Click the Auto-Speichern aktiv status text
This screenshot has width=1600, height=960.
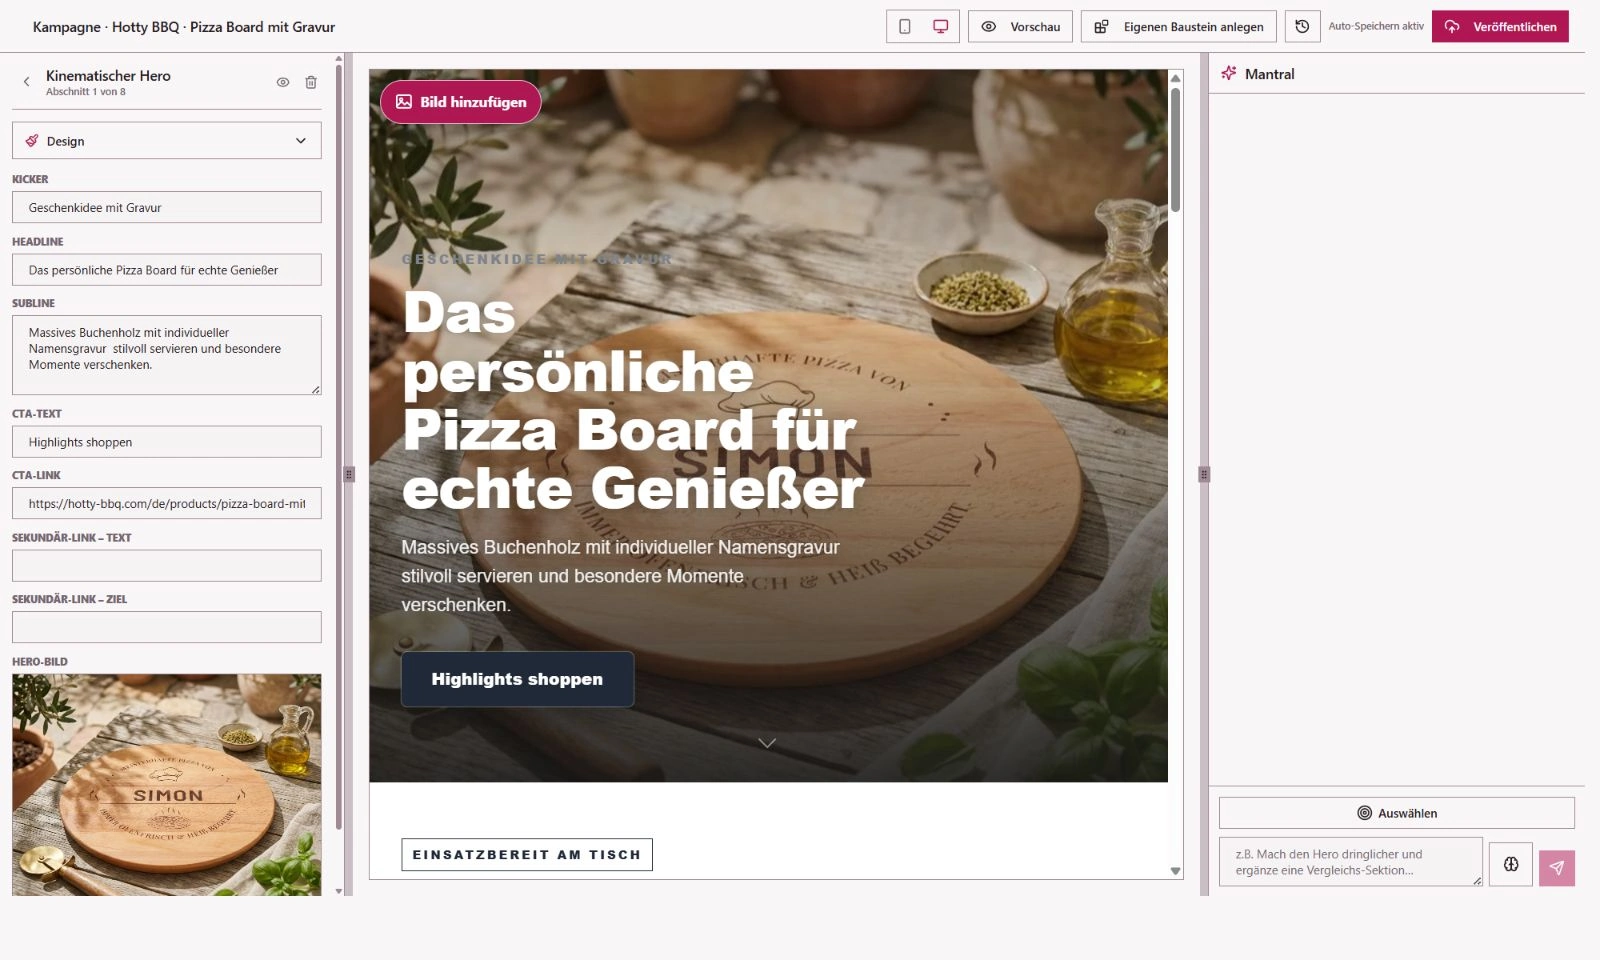pyautogui.click(x=1376, y=26)
